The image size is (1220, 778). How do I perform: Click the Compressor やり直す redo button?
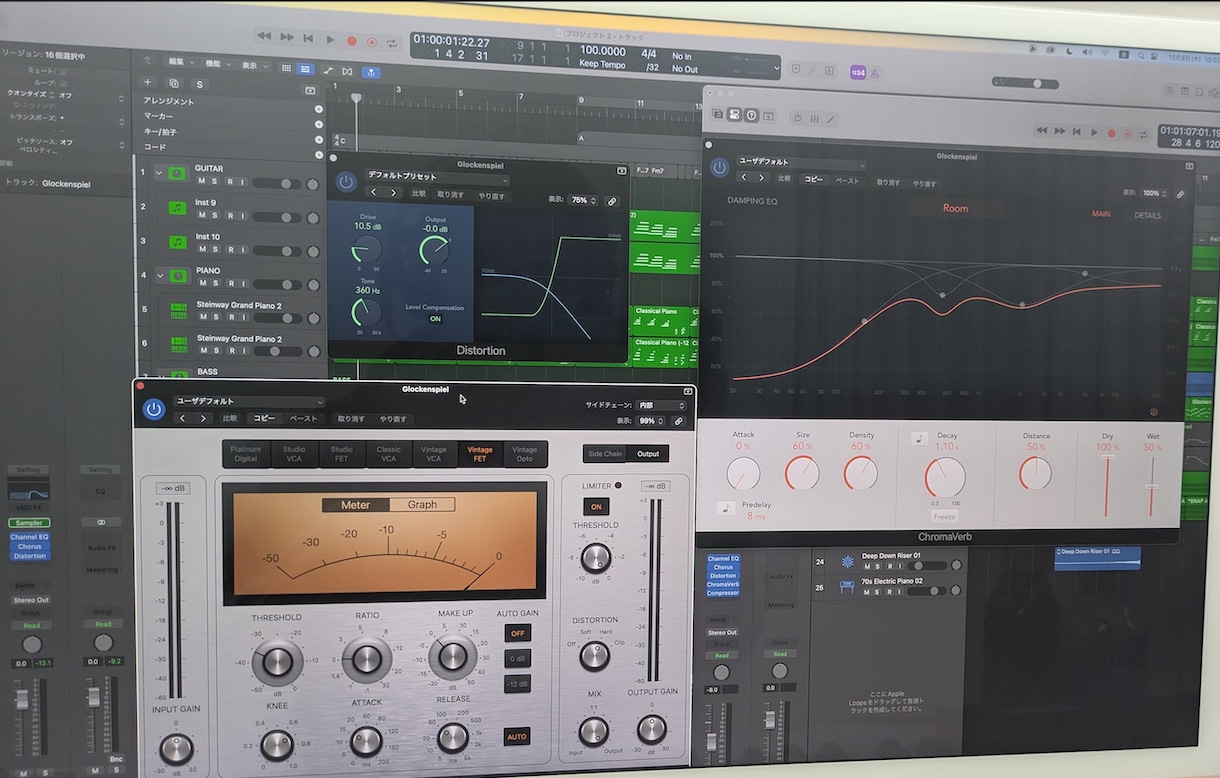click(393, 419)
